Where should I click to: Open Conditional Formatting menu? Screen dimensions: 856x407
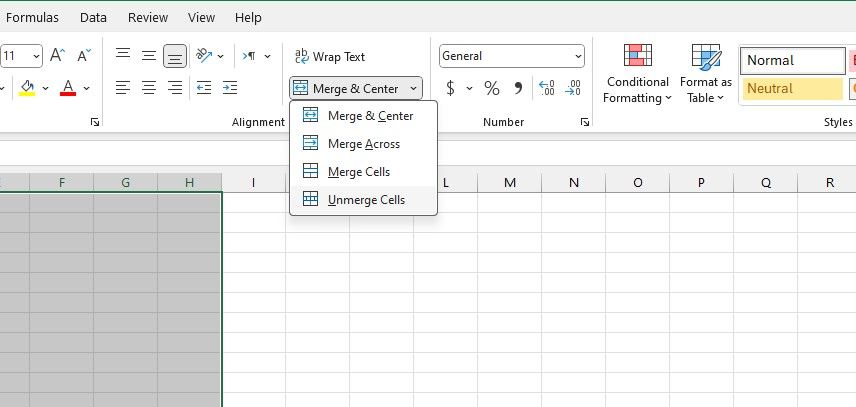coord(637,74)
